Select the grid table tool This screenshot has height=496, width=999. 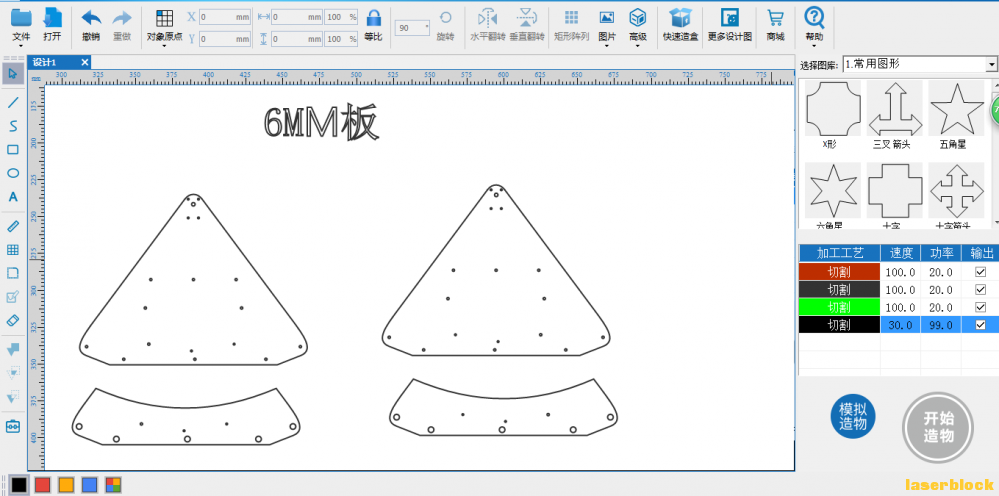(13, 250)
